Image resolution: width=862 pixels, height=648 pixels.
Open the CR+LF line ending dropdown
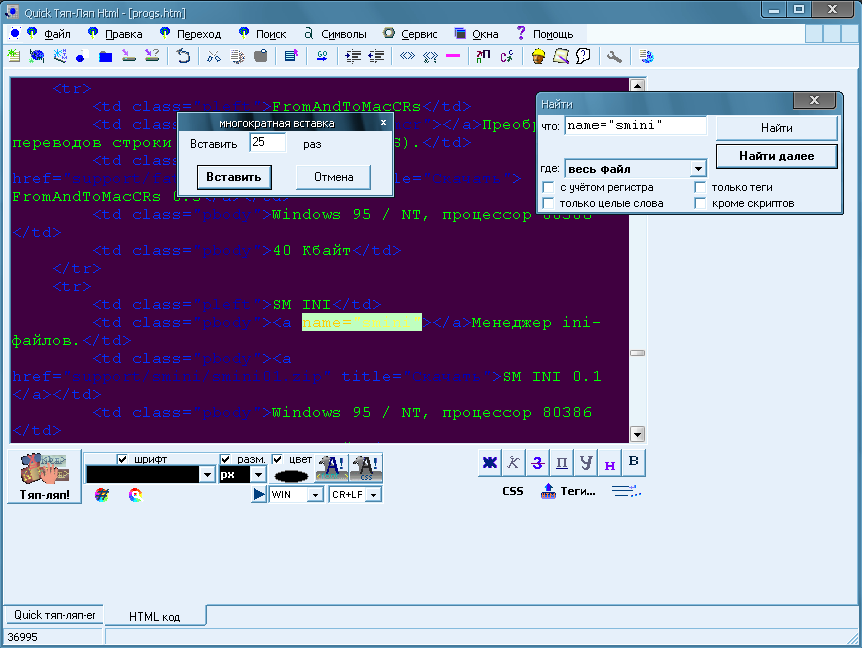click(373, 495)
